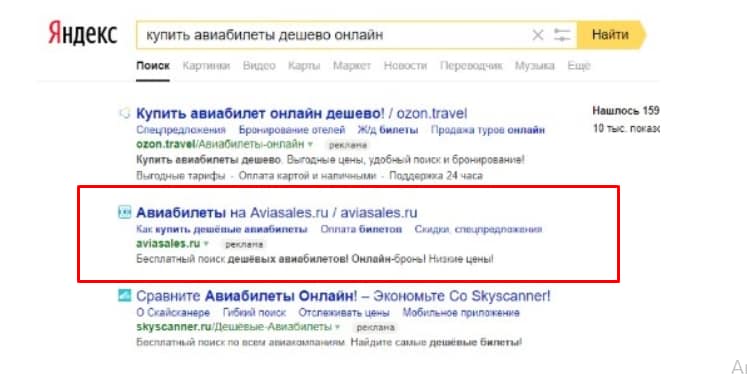
Task: Switch to the Новости tab
Action: (405, 66)
